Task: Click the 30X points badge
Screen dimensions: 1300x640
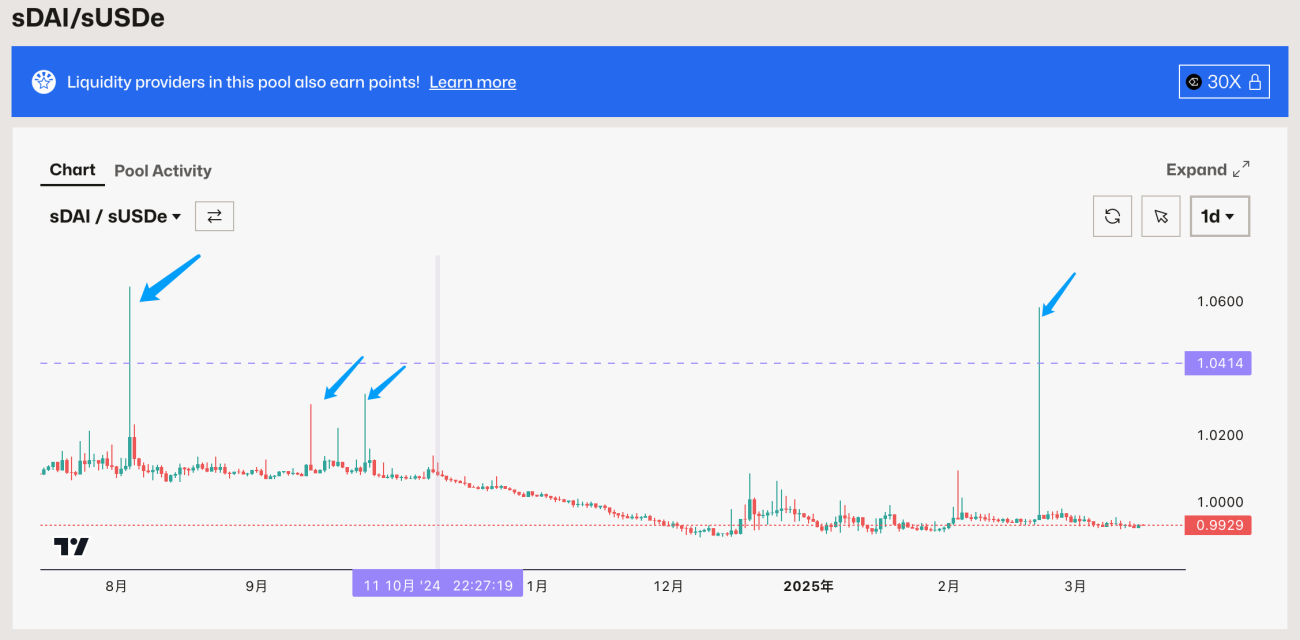Action: pyautogui.click(x=1224, y=82)
